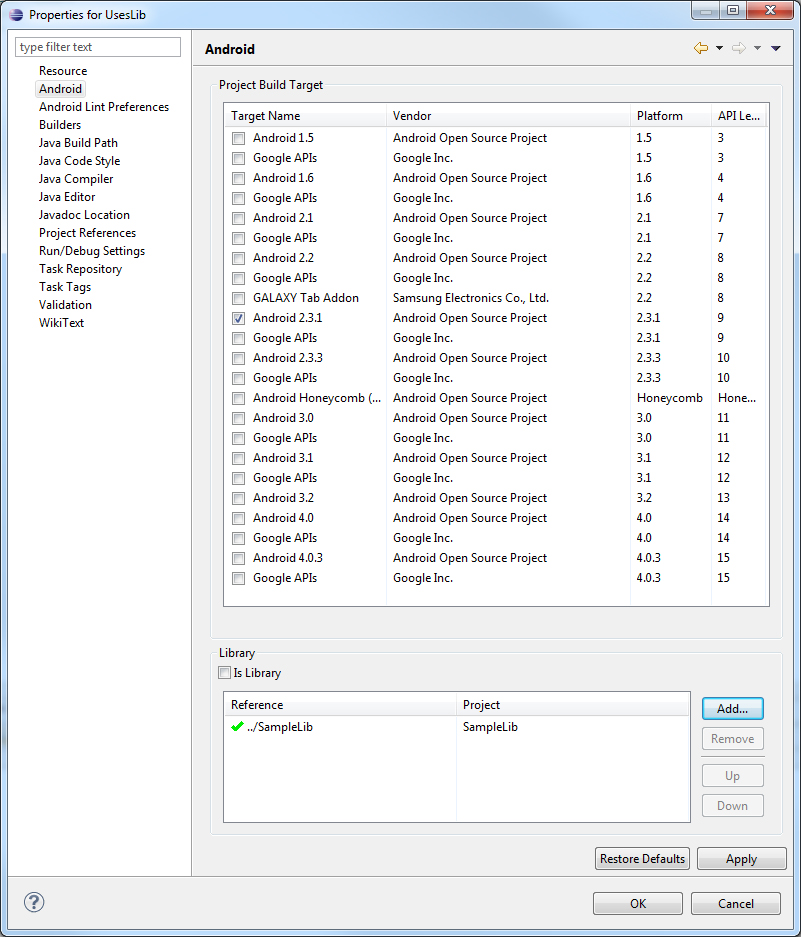Viewport: 801px width, 937px height.
Task: Sort by Vendor column header
Action: 508,116
